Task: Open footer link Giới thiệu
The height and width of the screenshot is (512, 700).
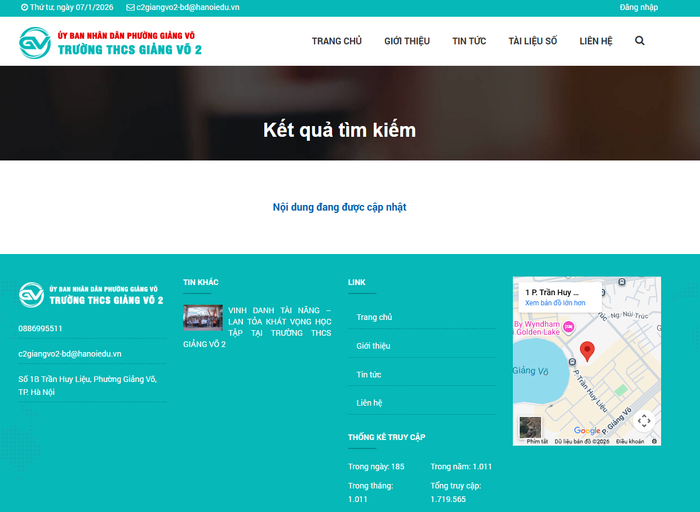Action: 373,346
